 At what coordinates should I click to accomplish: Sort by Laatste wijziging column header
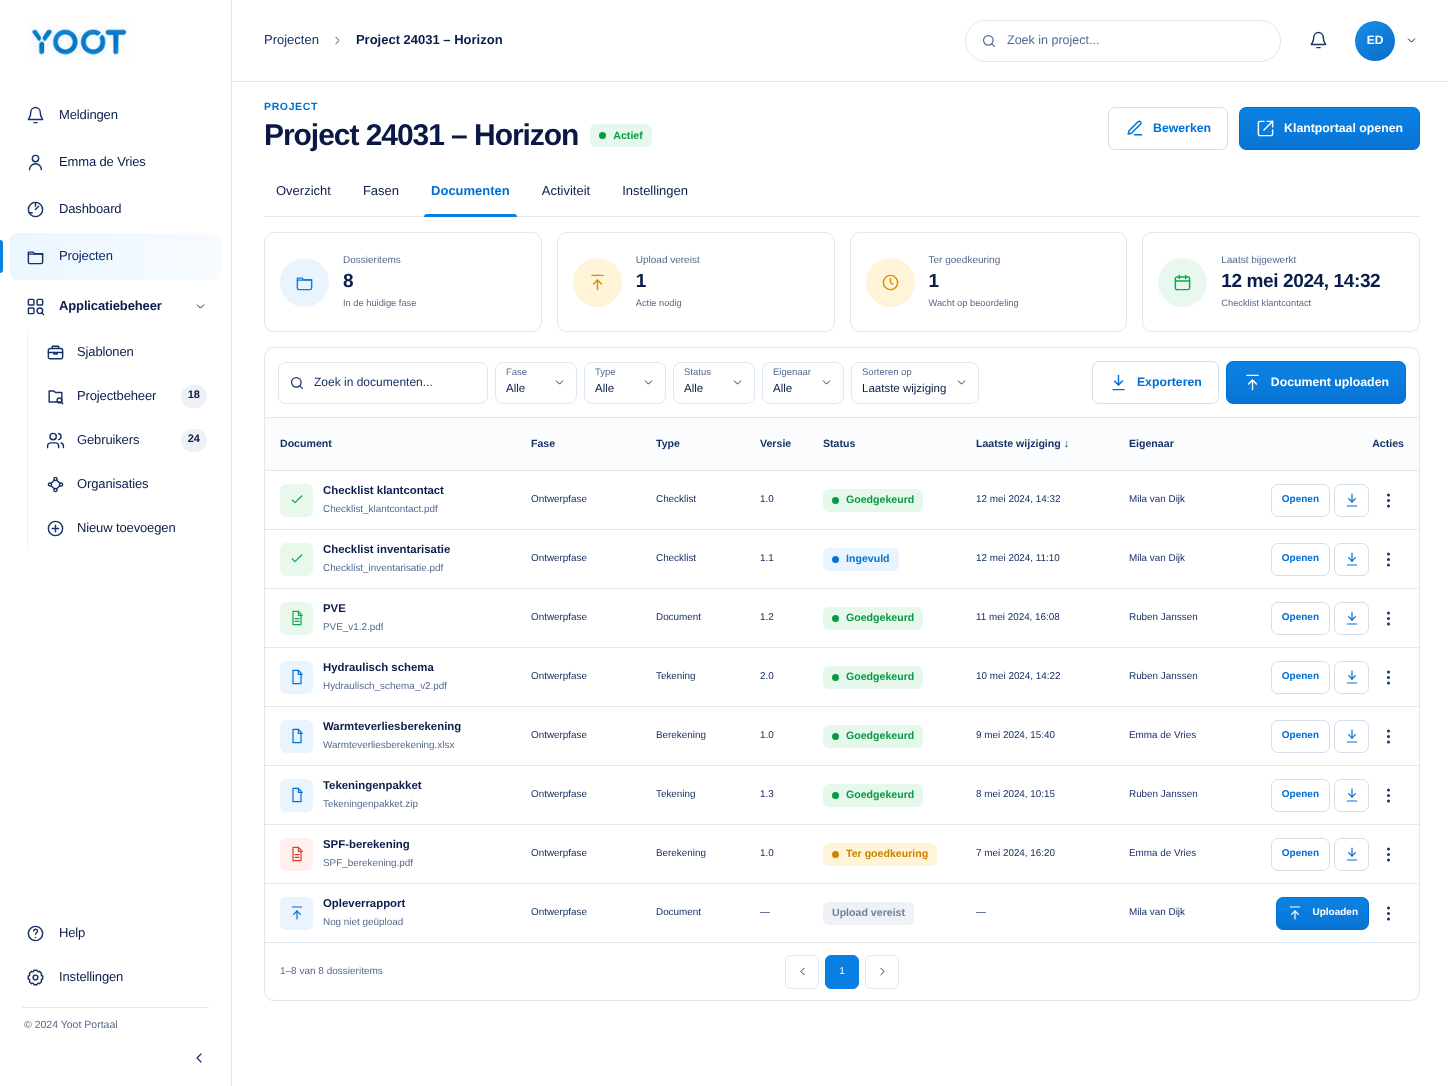[x=1022, y=444]
